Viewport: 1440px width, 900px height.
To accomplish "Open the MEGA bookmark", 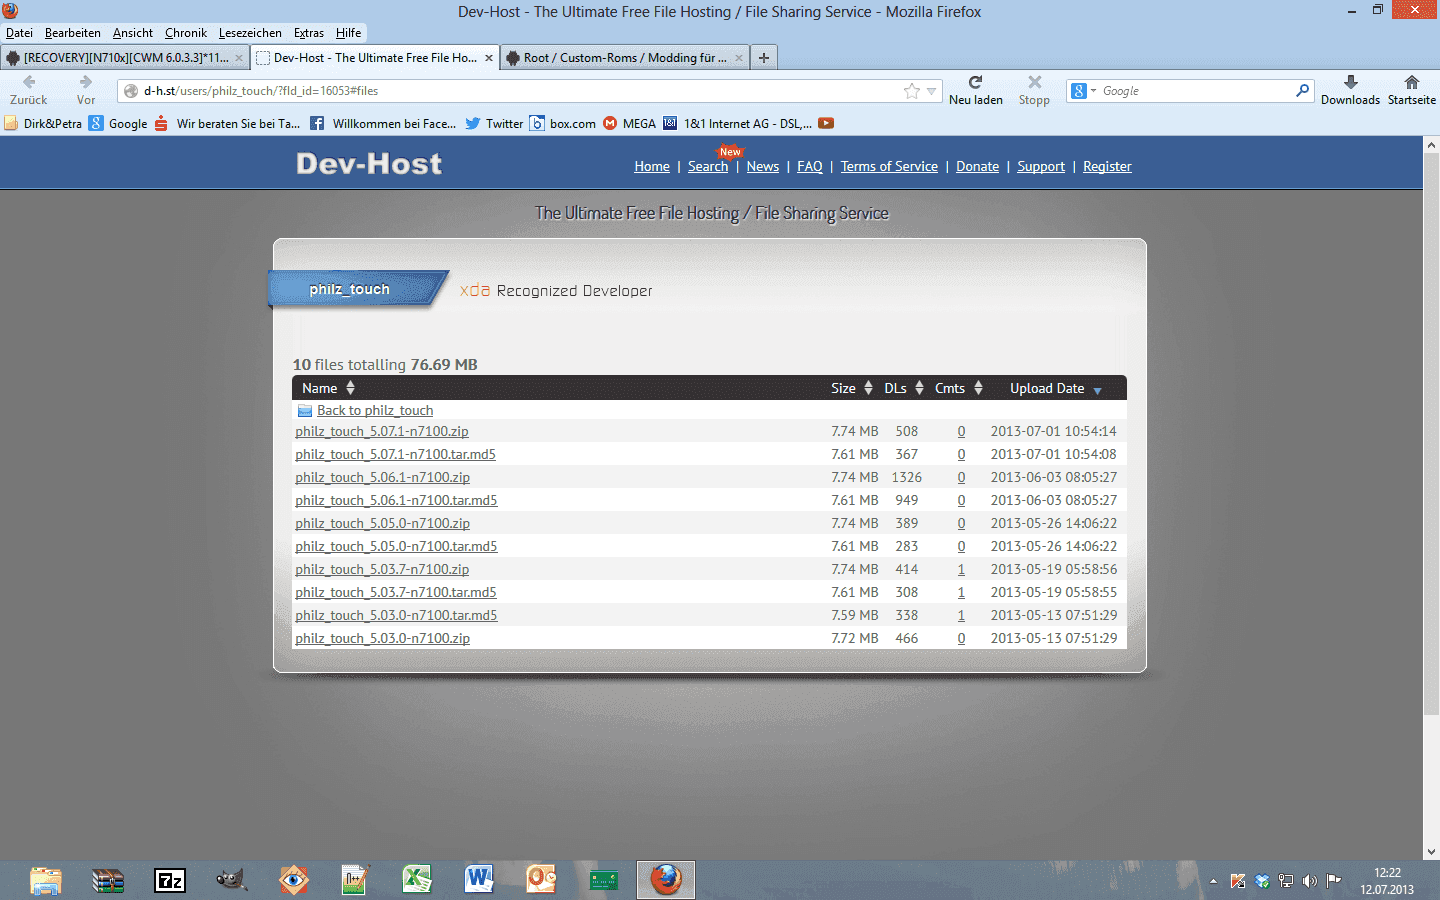I will (629, 124).
